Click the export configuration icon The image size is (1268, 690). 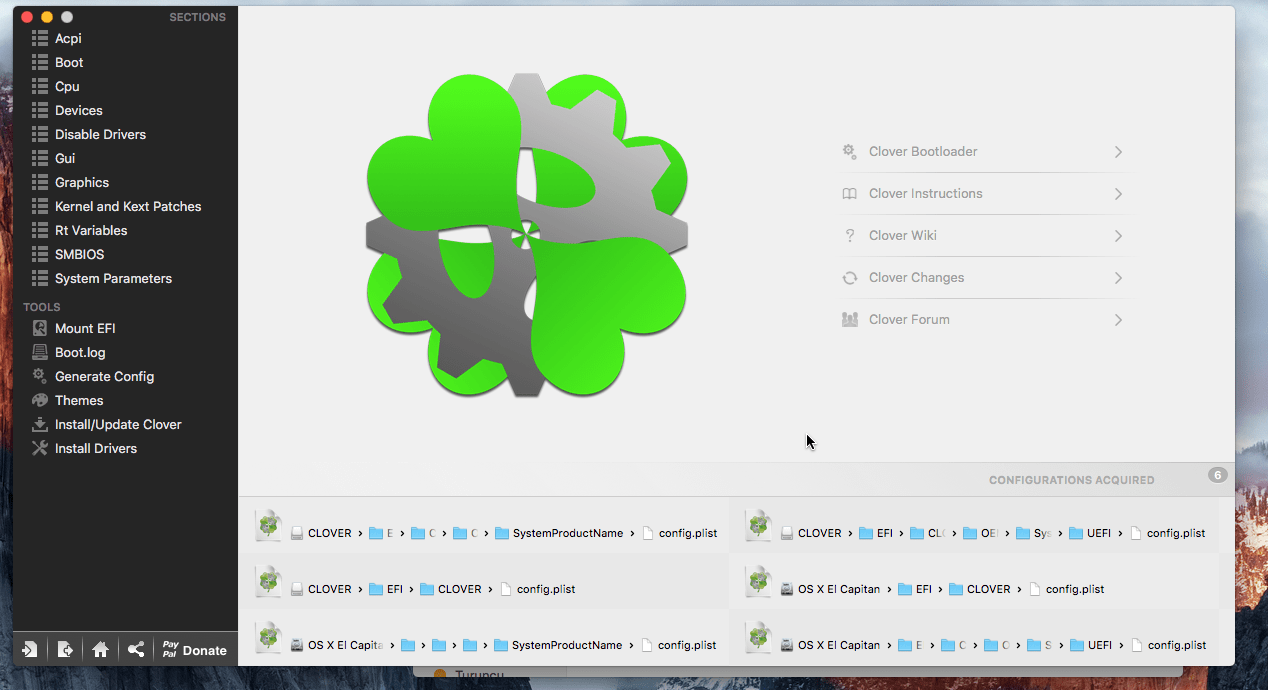[65, 650]
